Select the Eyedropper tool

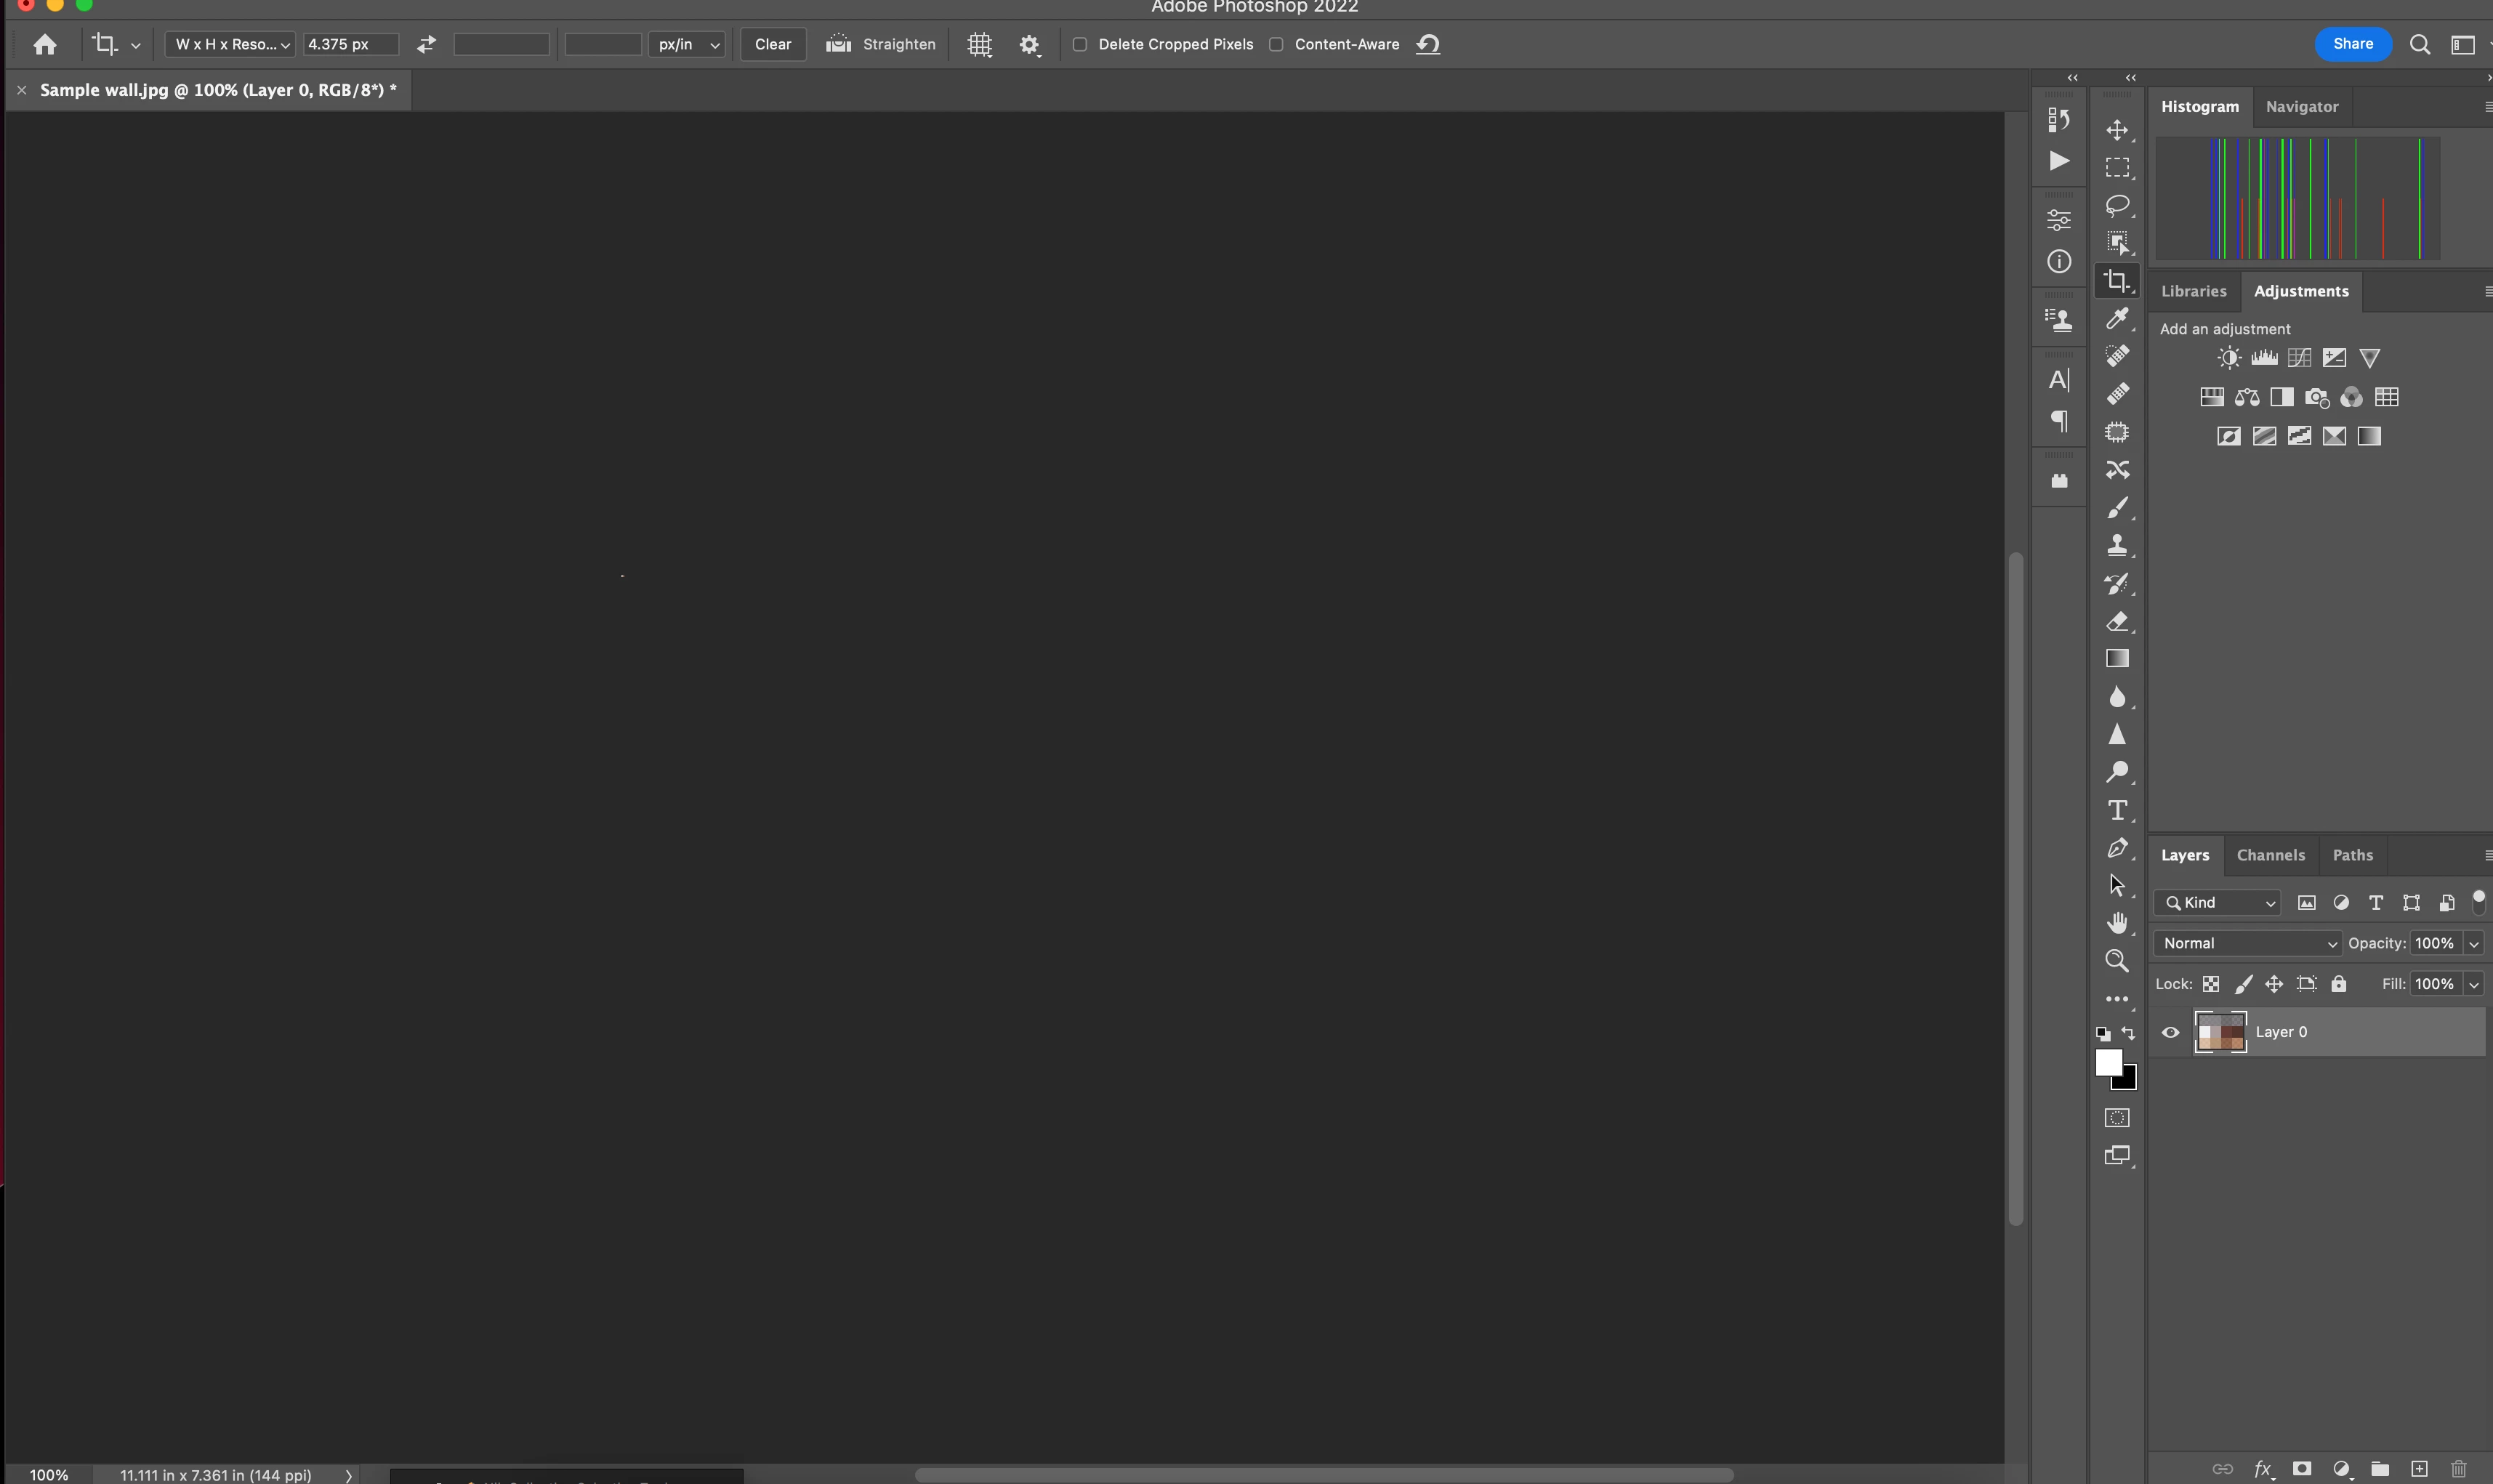[x=2117, y=318]
